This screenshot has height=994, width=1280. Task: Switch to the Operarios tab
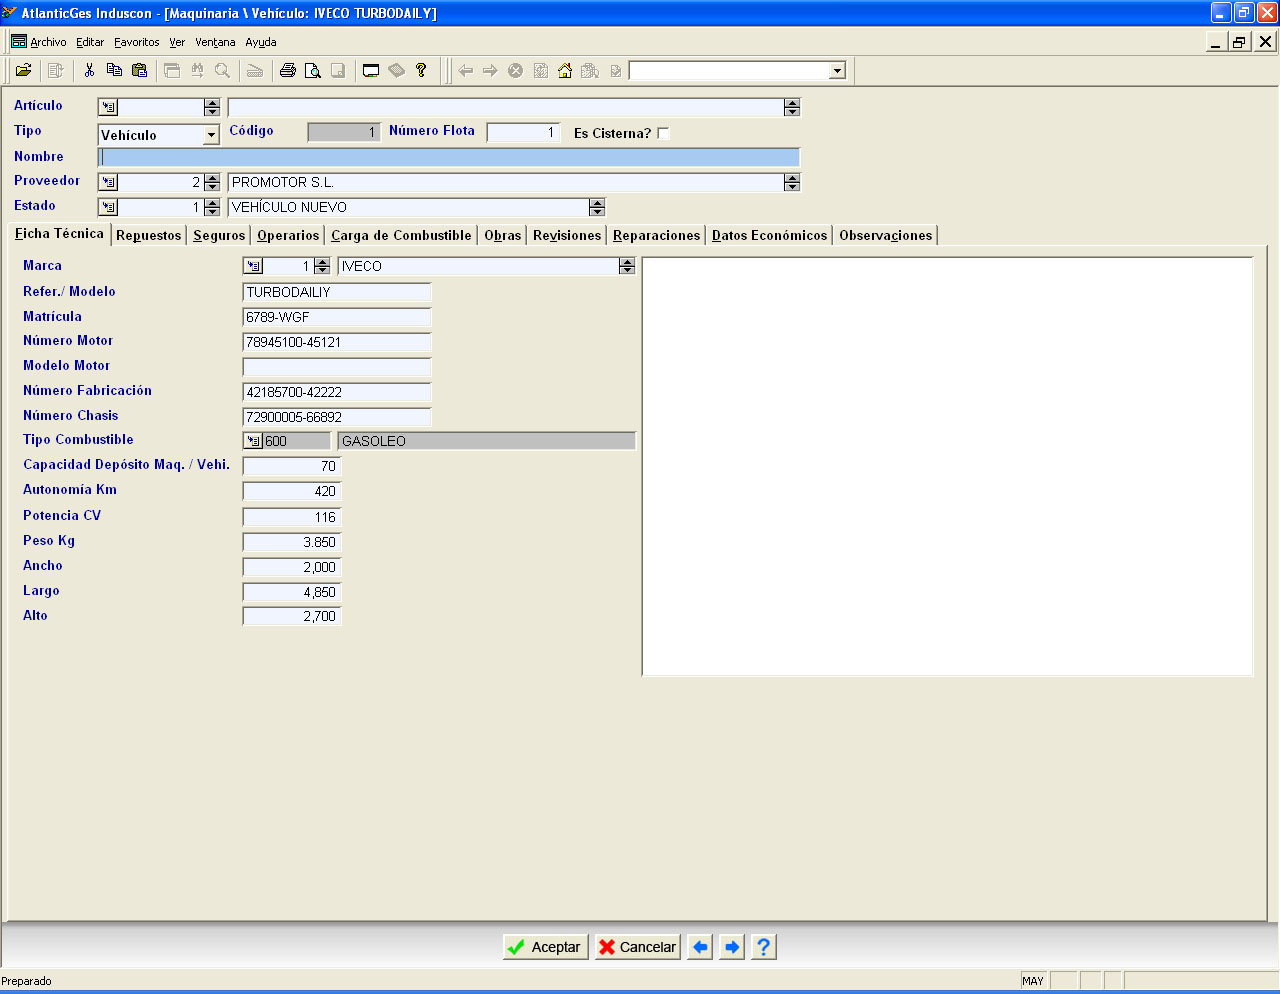tap(288, 235)
